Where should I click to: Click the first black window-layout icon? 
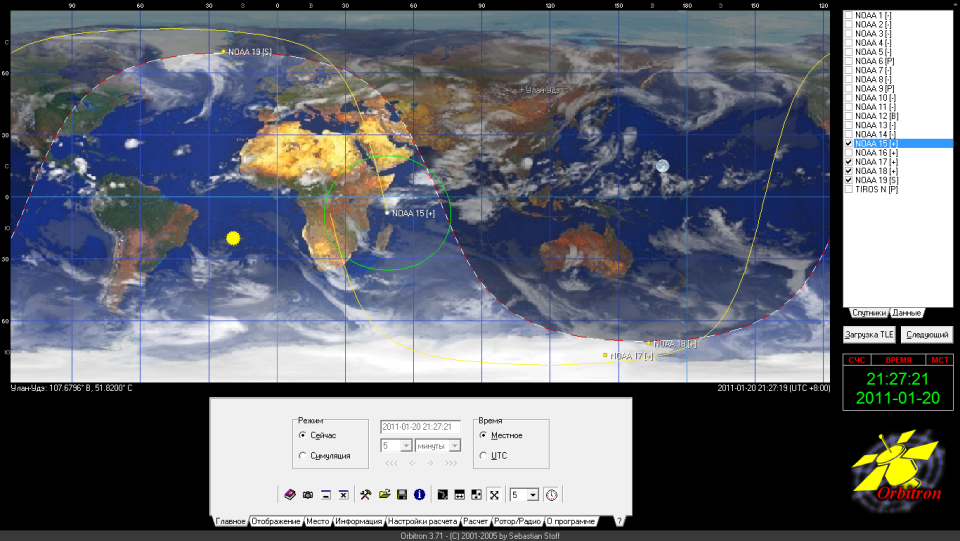tap(442, 494)
